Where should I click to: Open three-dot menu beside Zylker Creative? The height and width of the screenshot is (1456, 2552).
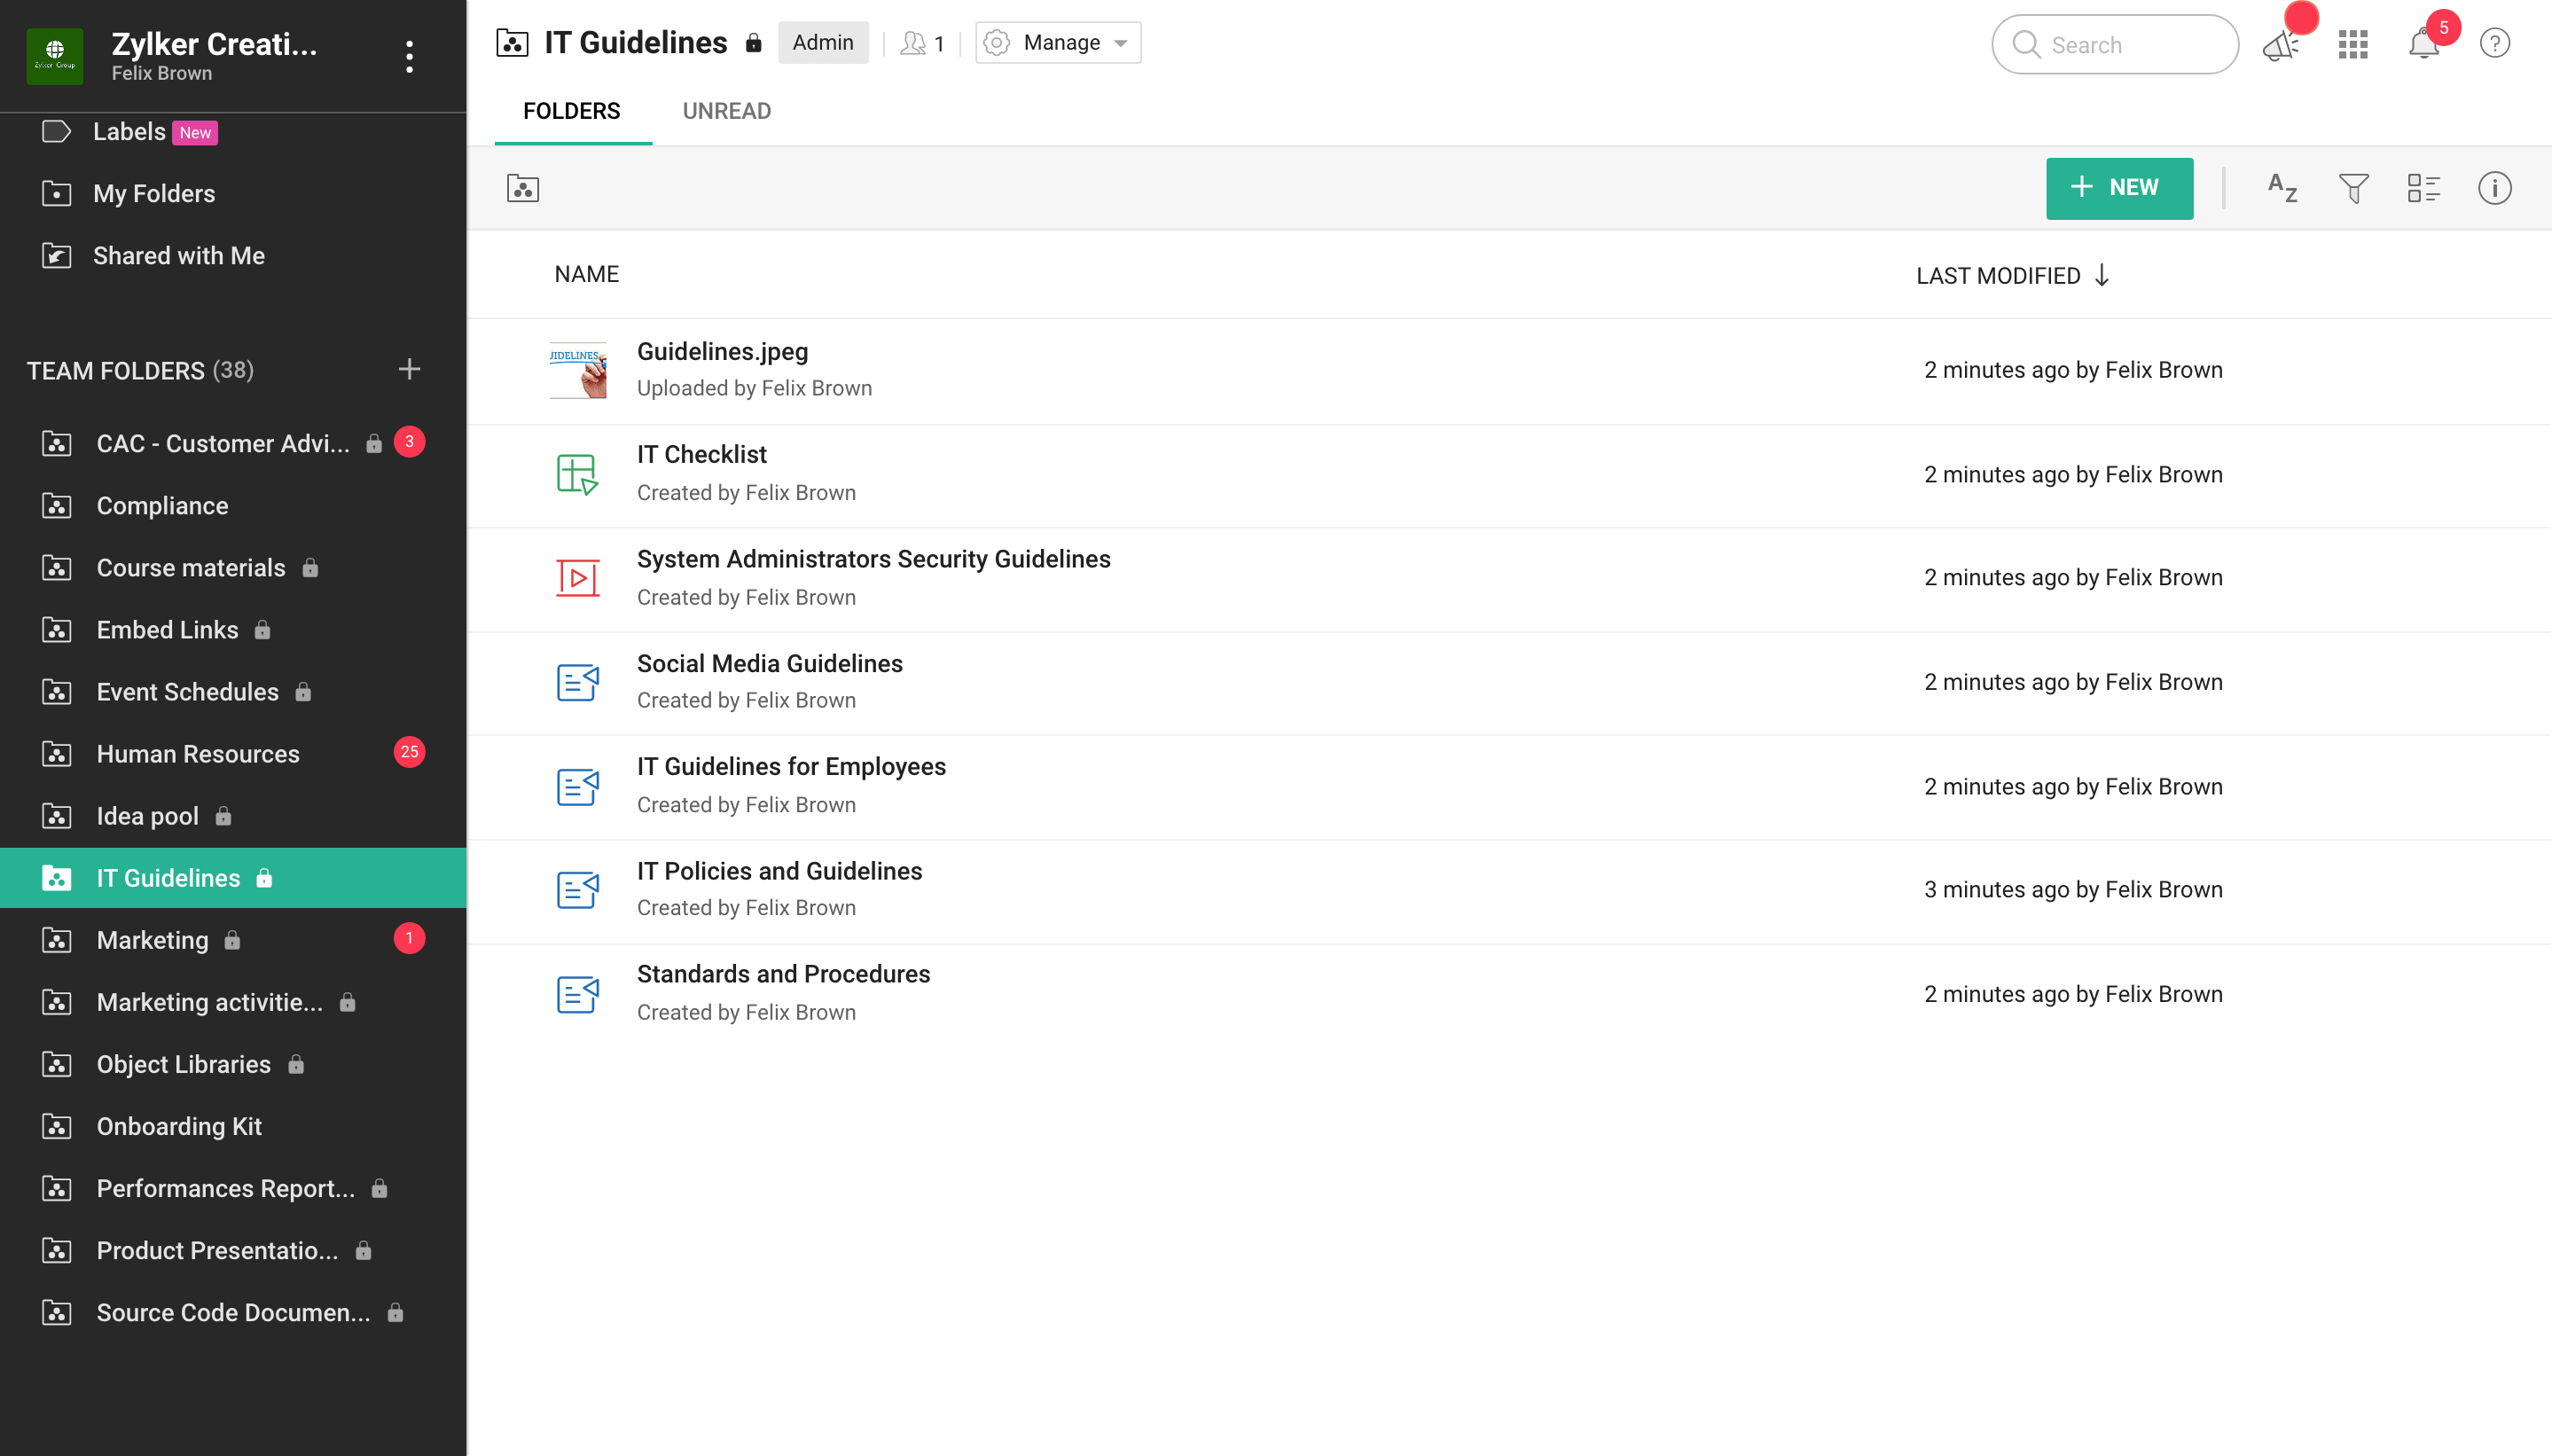coord(409,57)
